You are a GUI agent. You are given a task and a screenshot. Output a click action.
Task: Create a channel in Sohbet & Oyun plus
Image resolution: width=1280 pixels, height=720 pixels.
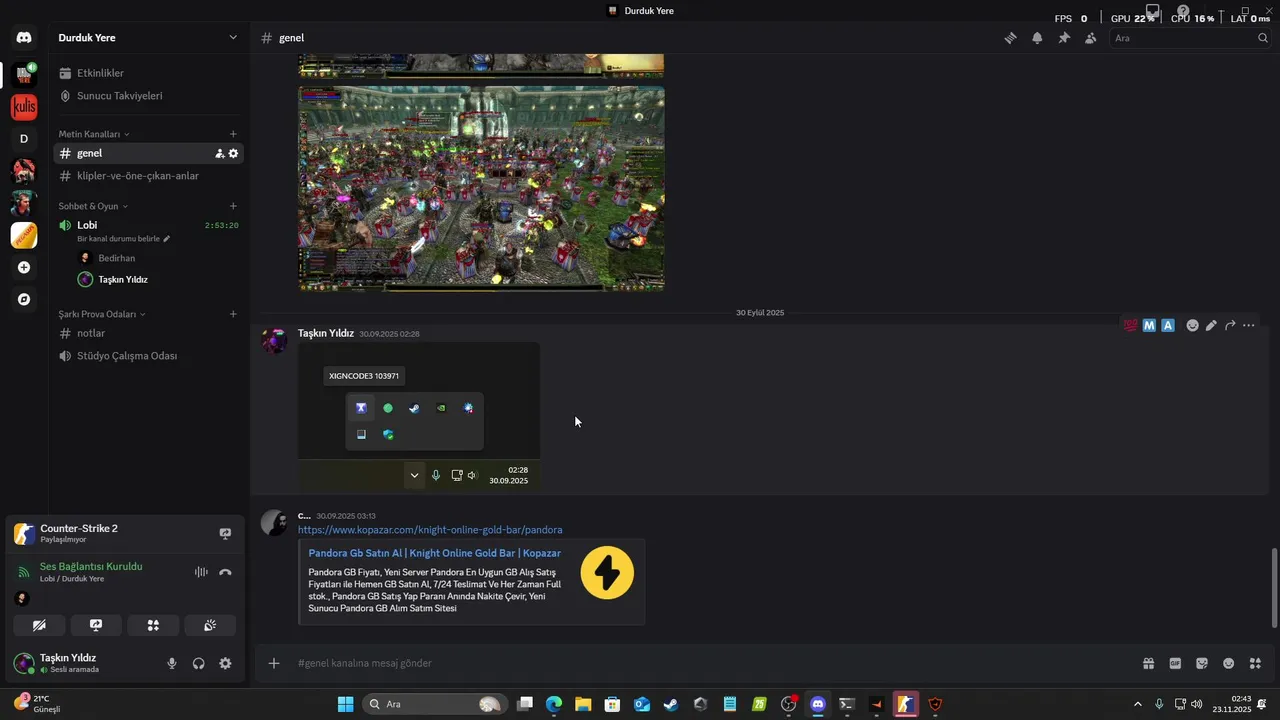click(233, 206)
